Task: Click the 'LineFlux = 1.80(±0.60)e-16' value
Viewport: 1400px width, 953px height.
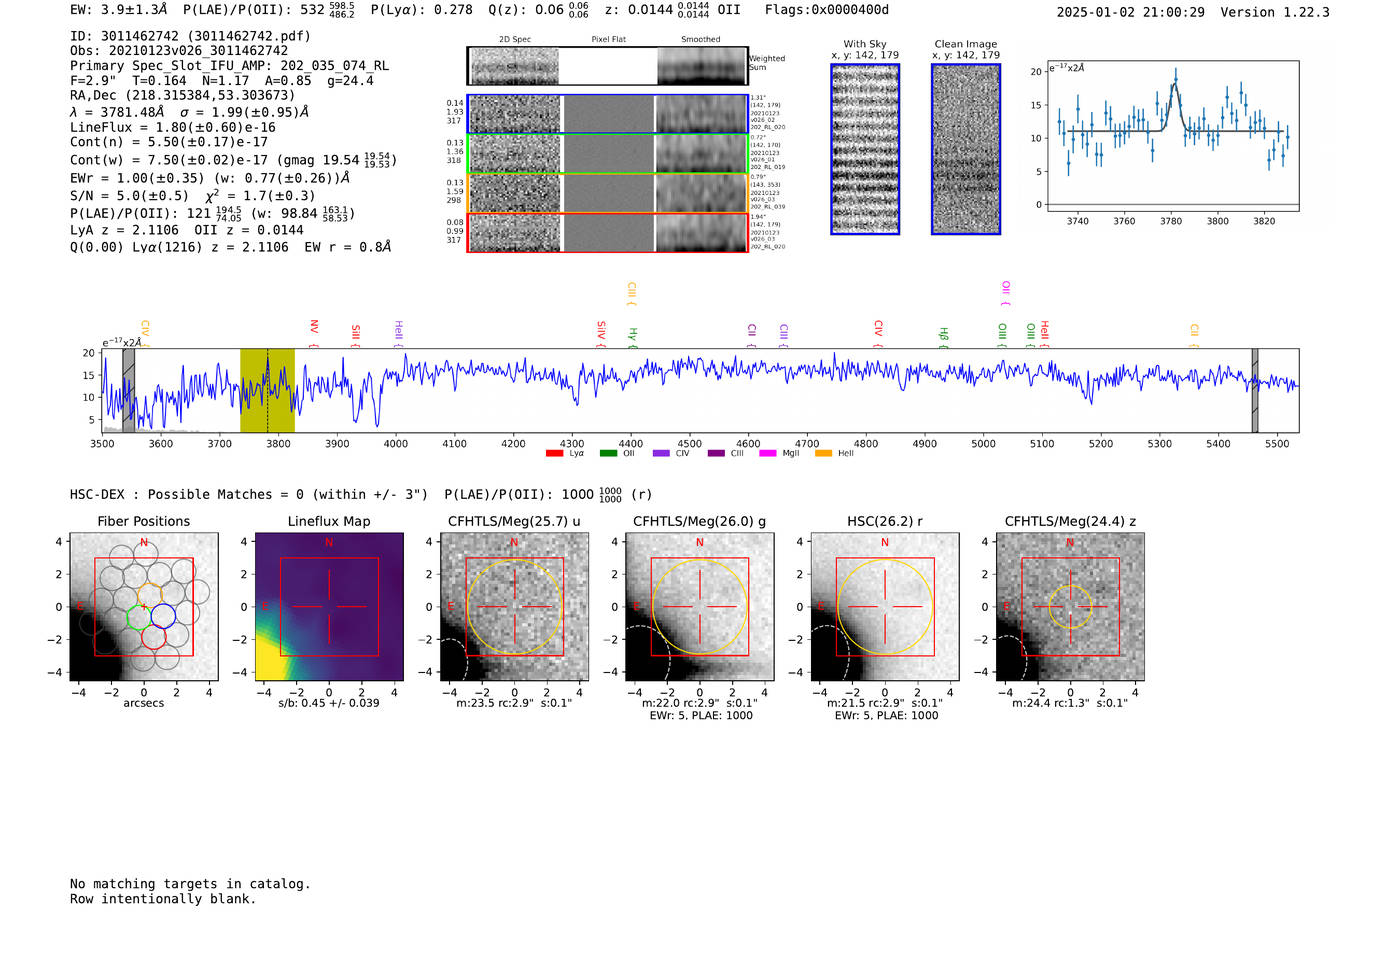Action: click(x=173, y=128)
